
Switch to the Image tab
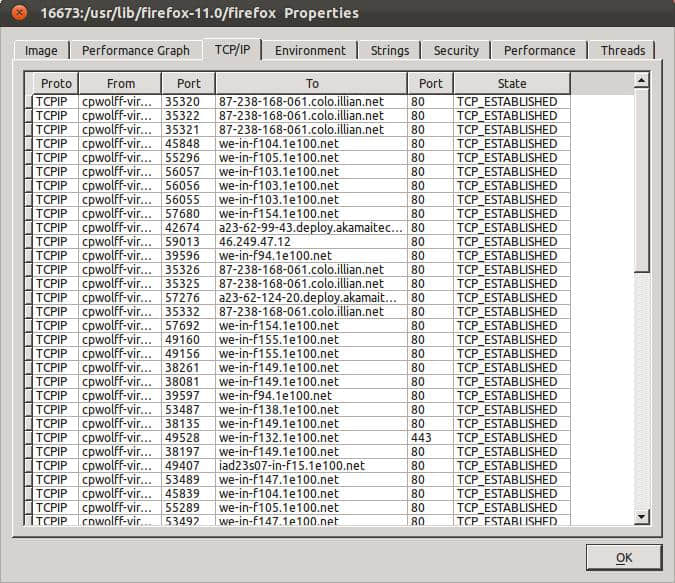point(41,50)
